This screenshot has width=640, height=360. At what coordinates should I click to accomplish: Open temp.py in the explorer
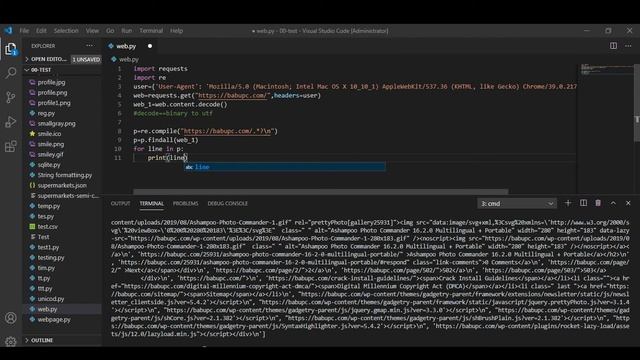[x=49, y=206]
